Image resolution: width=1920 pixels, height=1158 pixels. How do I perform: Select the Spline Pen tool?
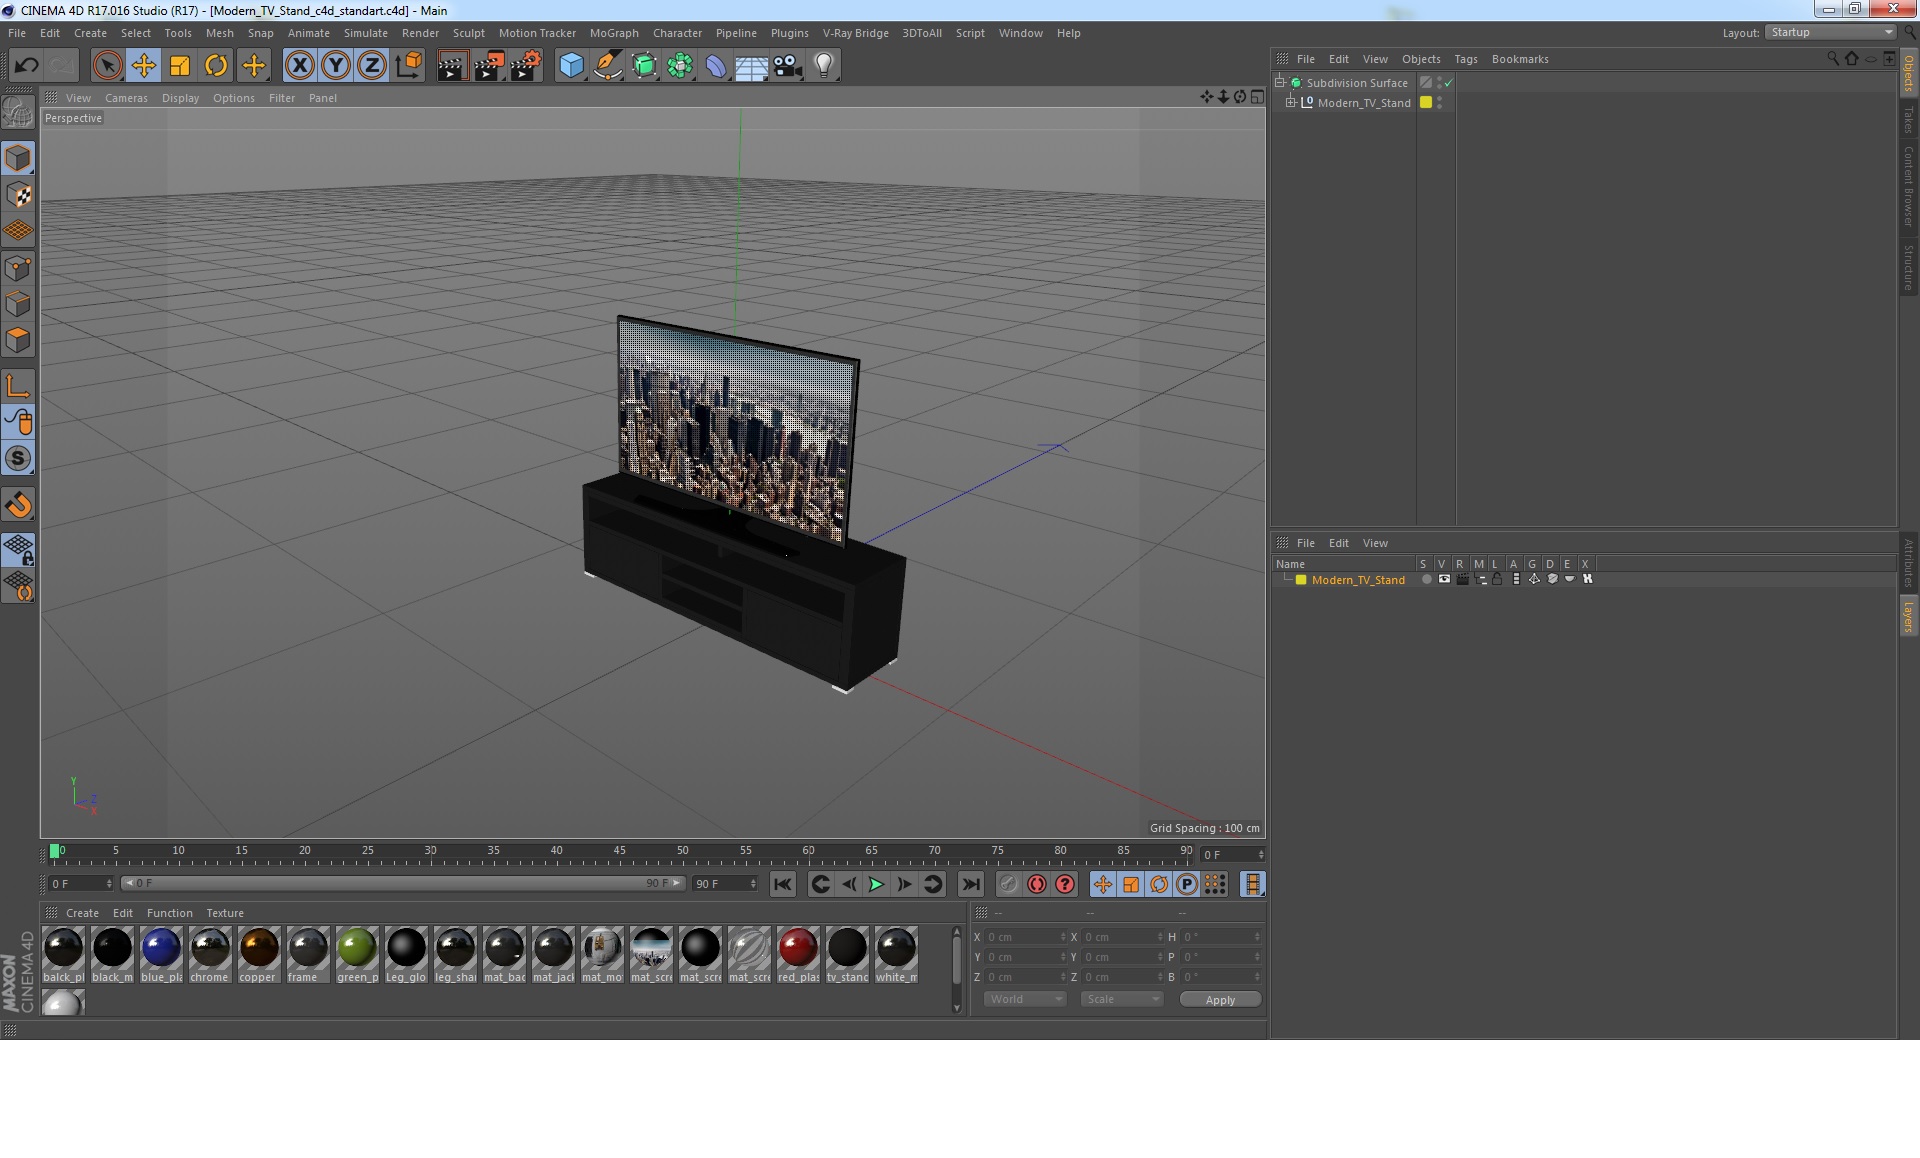click(x=607, y=66)
